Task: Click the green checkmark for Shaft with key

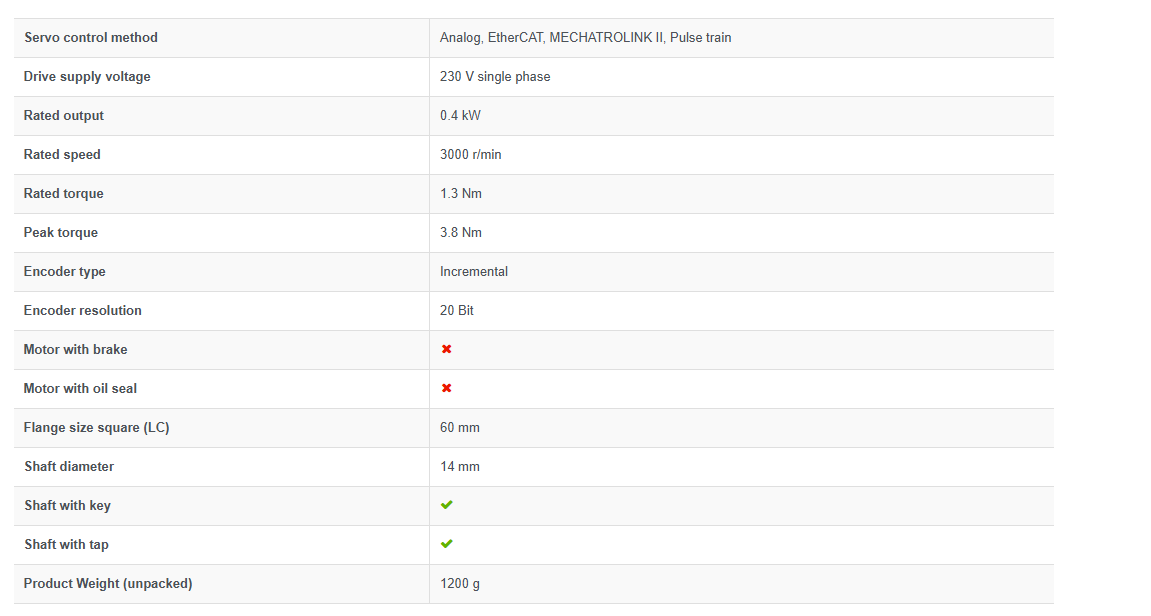Action: 447,505
